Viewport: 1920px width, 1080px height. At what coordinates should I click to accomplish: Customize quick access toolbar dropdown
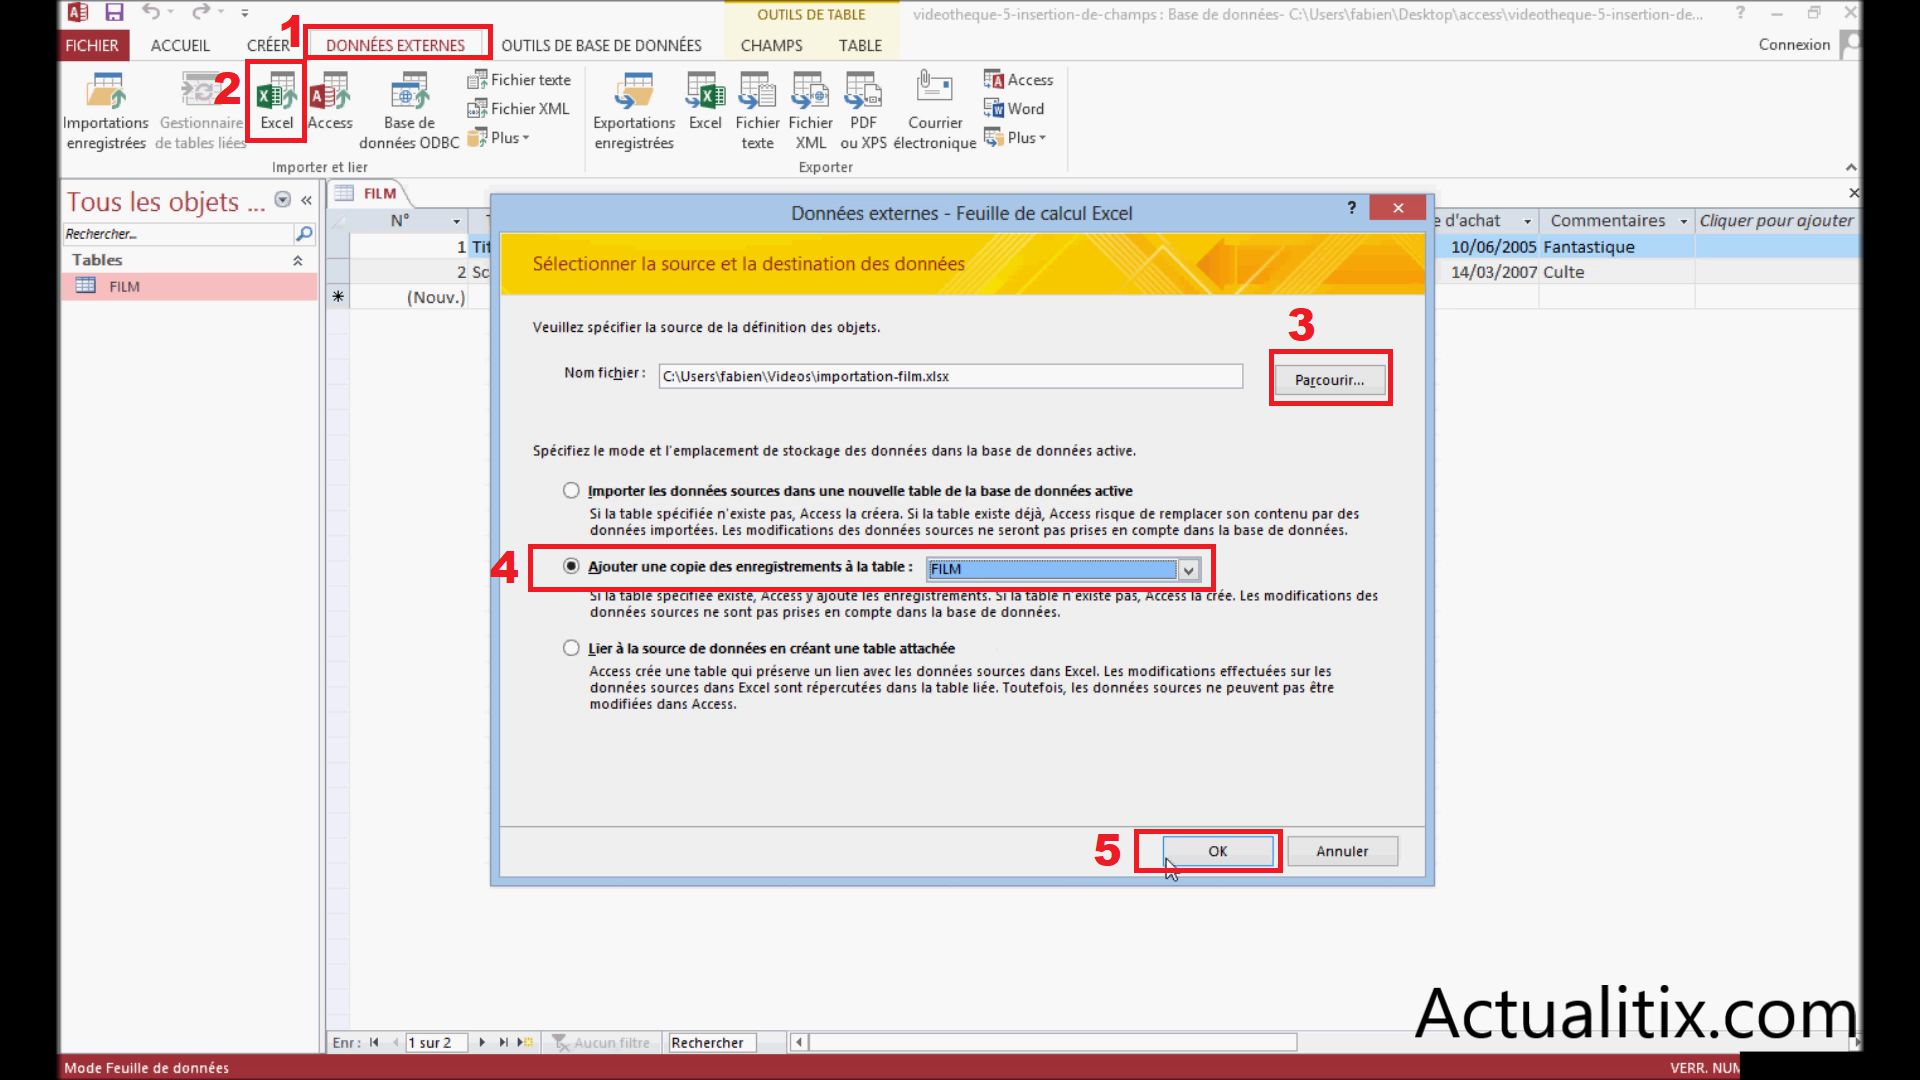(245, 13)
